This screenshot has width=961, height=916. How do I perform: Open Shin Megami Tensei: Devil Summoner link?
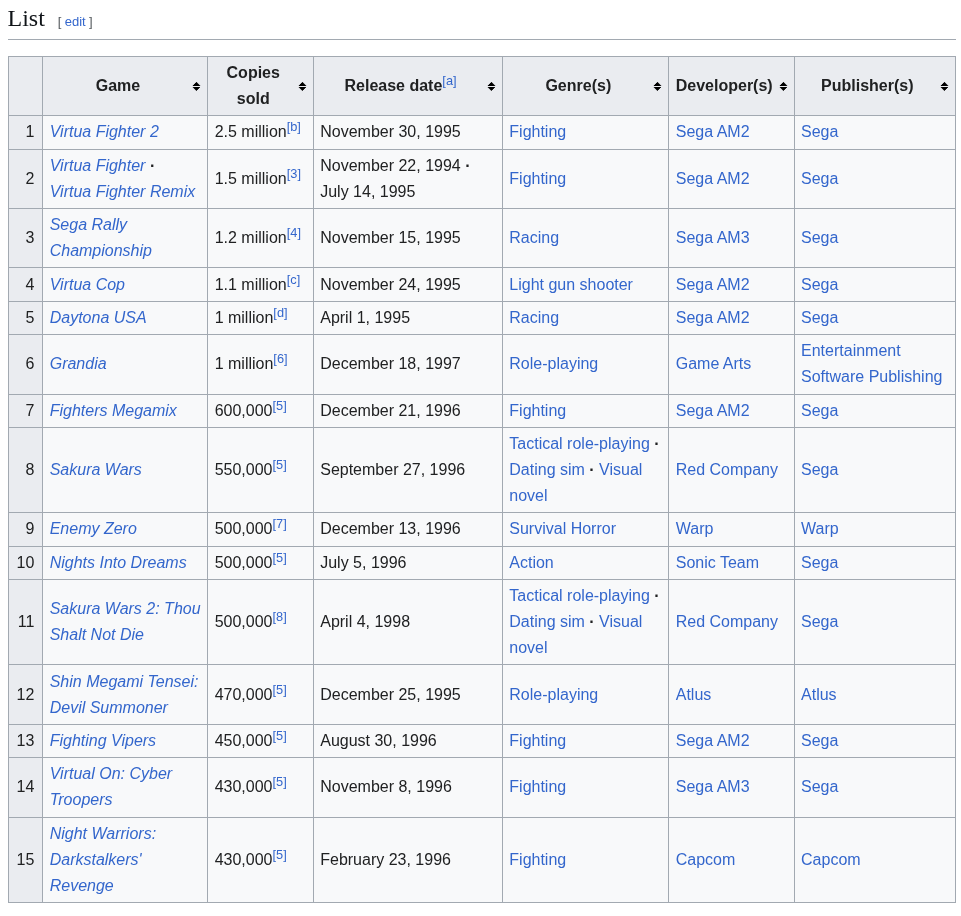tap(124, 695)
